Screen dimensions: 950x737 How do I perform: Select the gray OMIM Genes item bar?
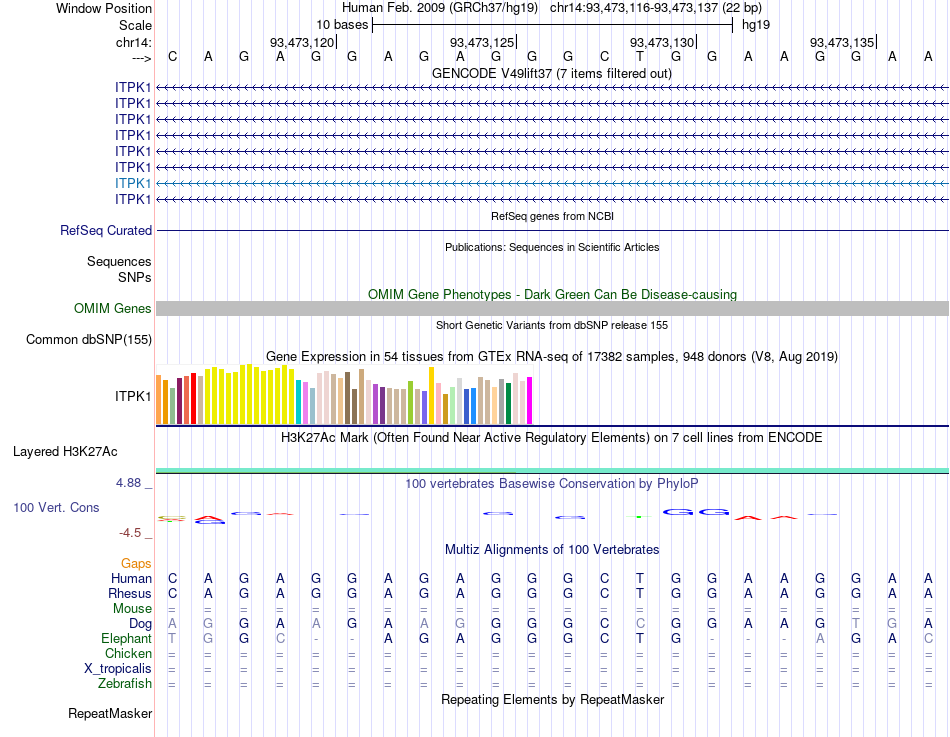pos(552,308)
